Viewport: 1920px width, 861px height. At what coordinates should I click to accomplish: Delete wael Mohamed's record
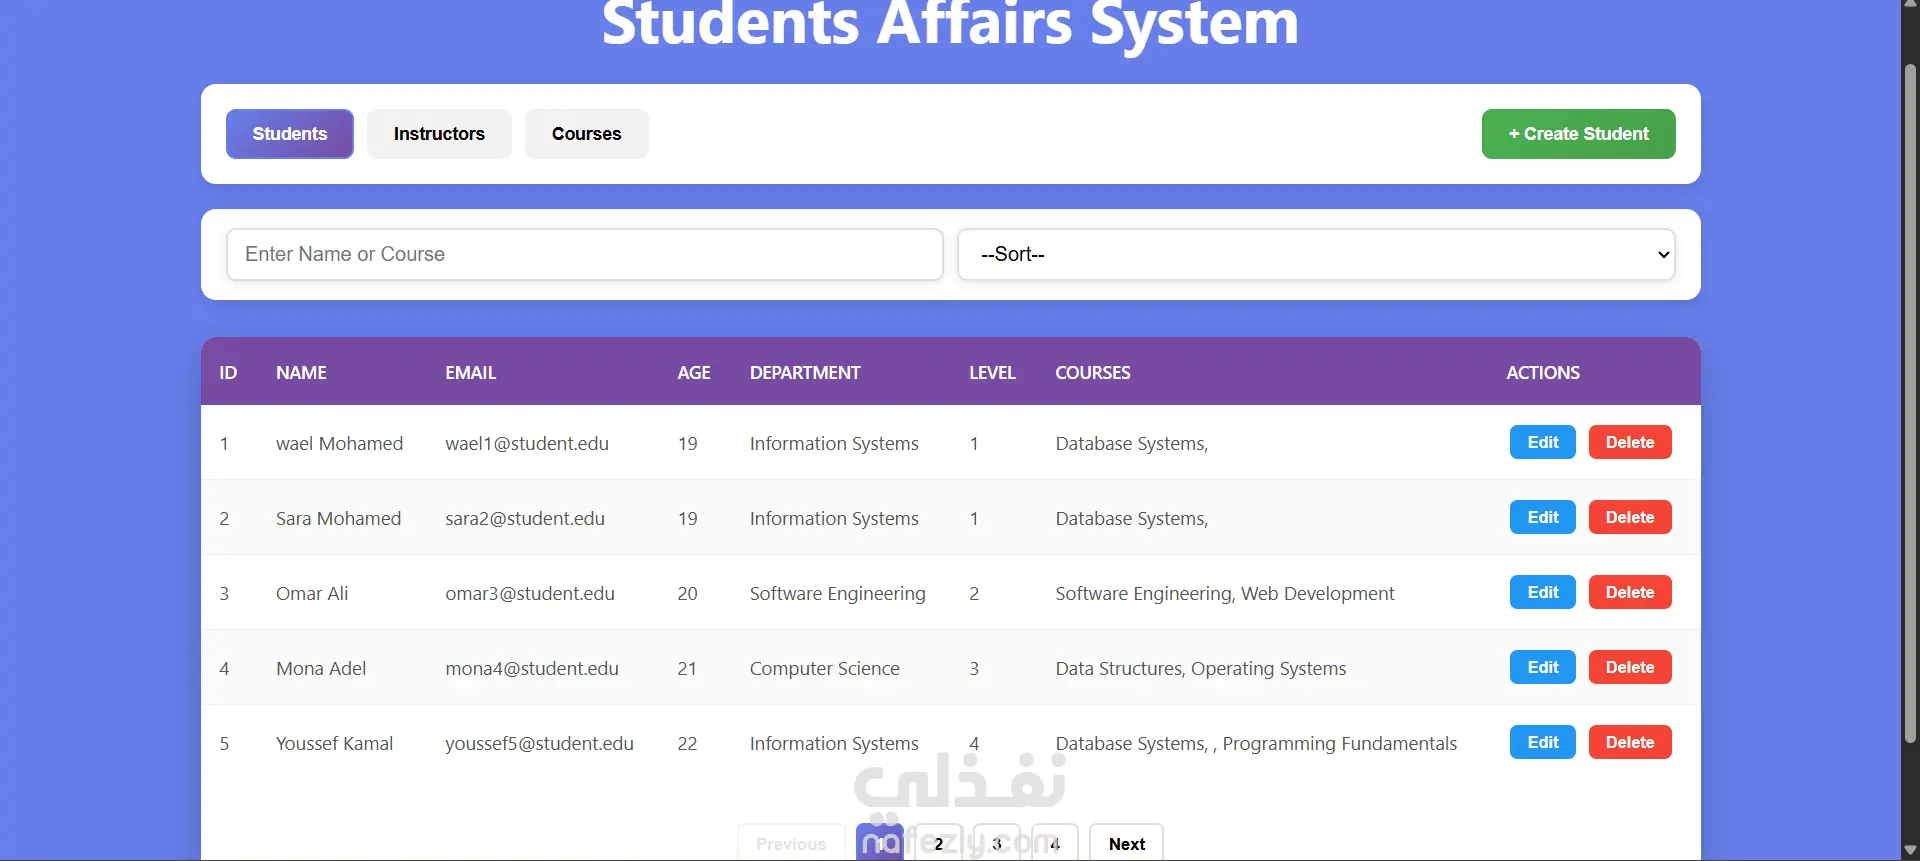click(x=1629, y=442)
